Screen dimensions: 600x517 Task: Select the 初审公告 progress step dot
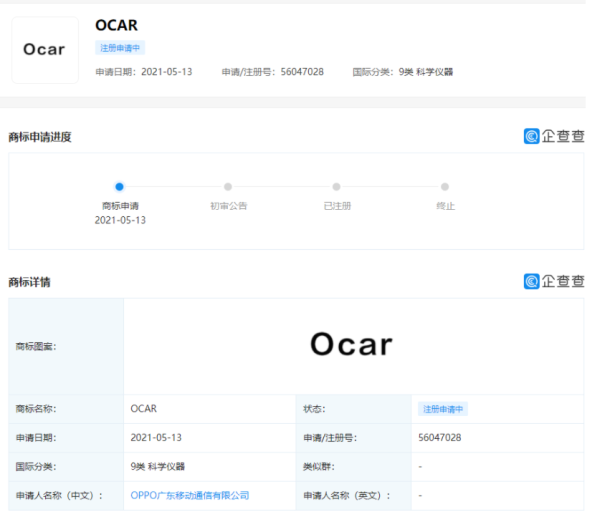228,186
